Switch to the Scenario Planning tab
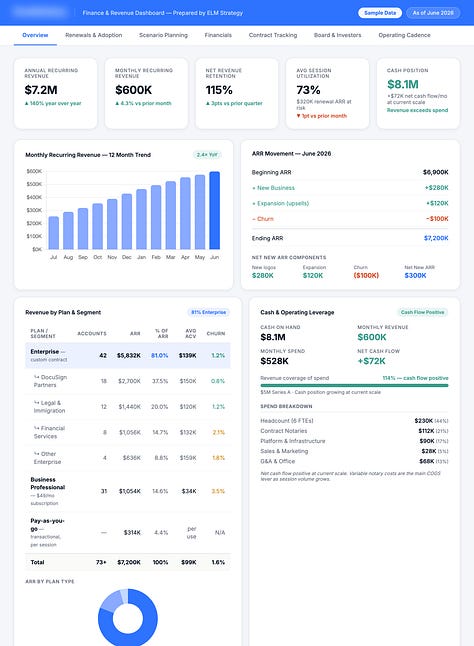Image resolution: width=474 pixels, height=646 pixels. (x=163, y=35)
